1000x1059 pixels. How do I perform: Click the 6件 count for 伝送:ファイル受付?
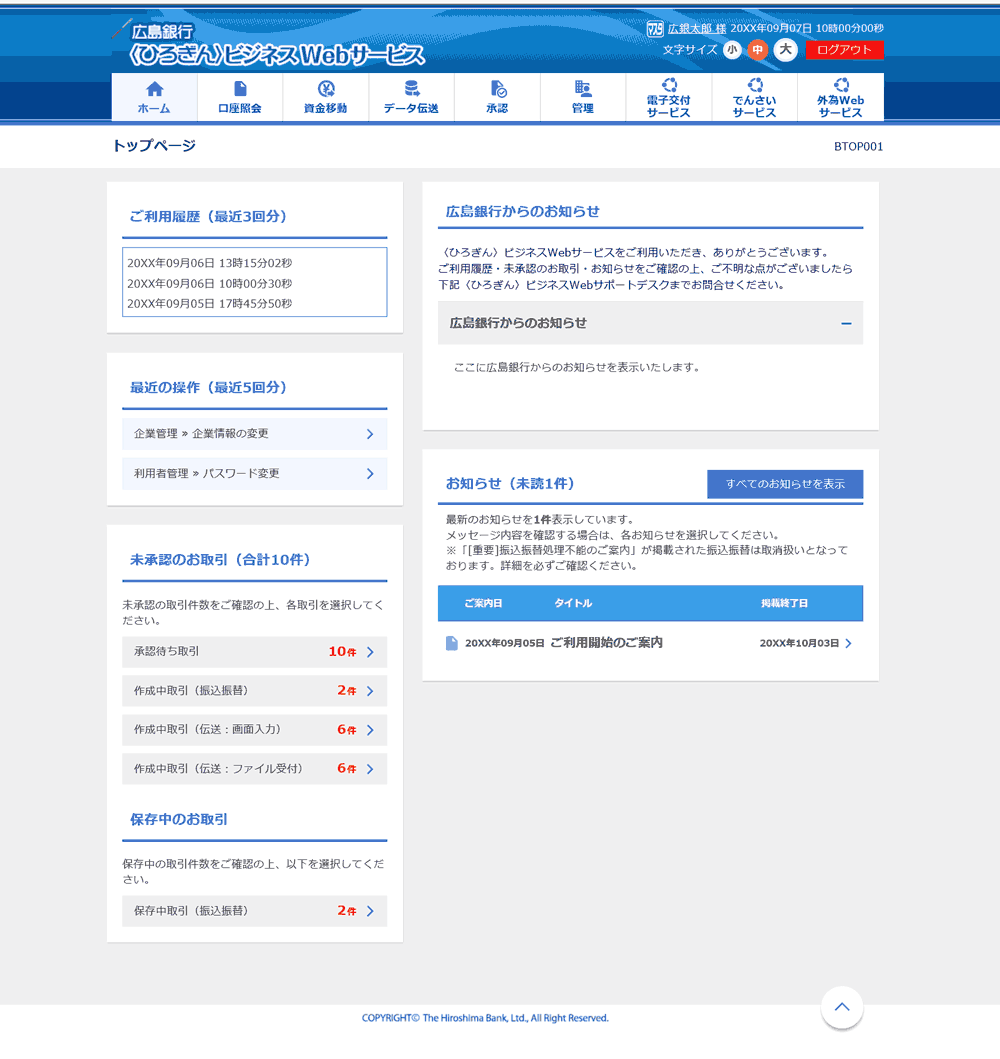(x=347, y=769)
